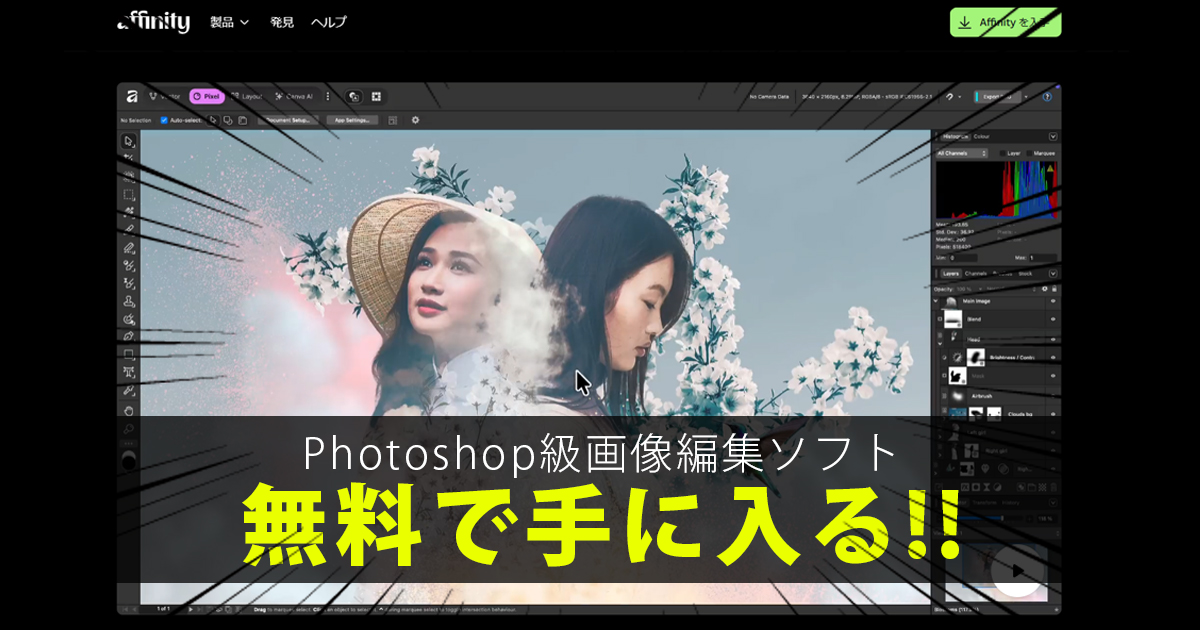Image resolution: width=1200 pixels, height=630 pixels.
Task: Select the rectangular marquee selection tool
Action: point(129,194)
